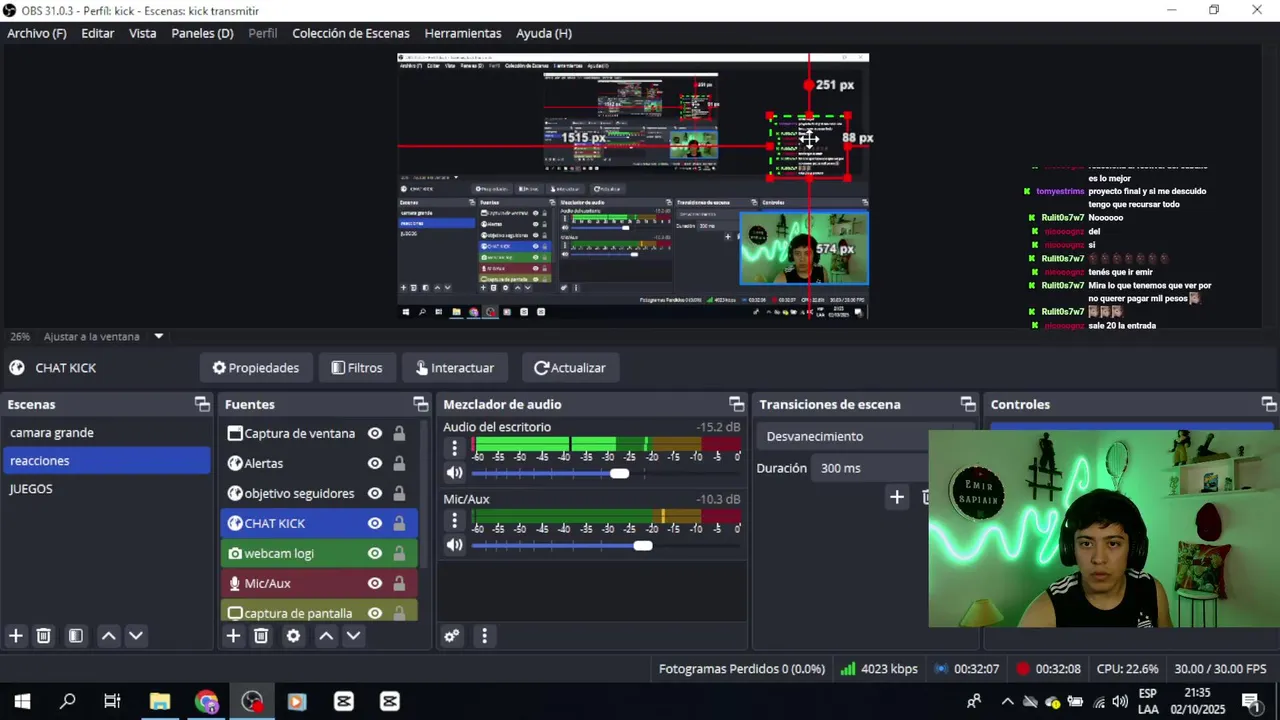Undock the Mezclador de audio panel
This screenshot has width=1280, height=720.
pyautogui.click(x=737, y=404)
